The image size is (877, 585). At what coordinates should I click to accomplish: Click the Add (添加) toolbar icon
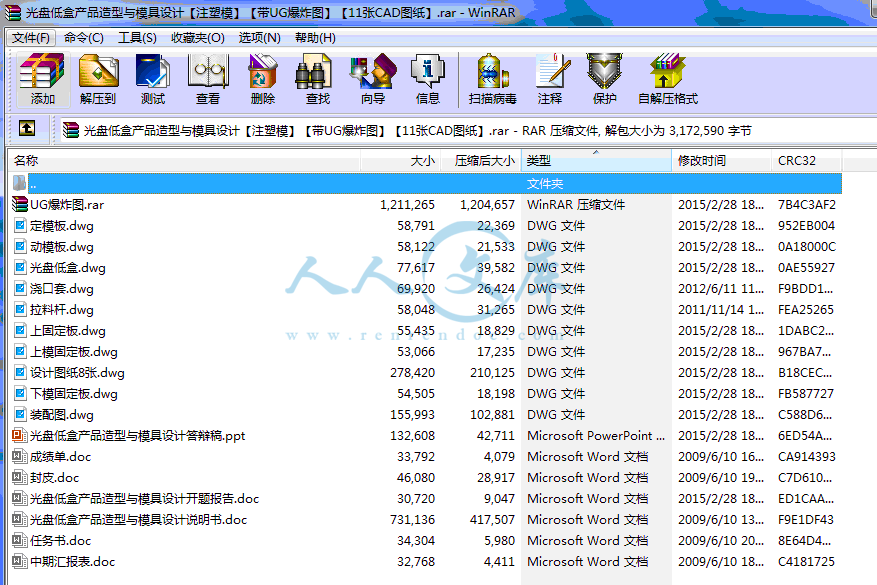click(x=43, y=79)
